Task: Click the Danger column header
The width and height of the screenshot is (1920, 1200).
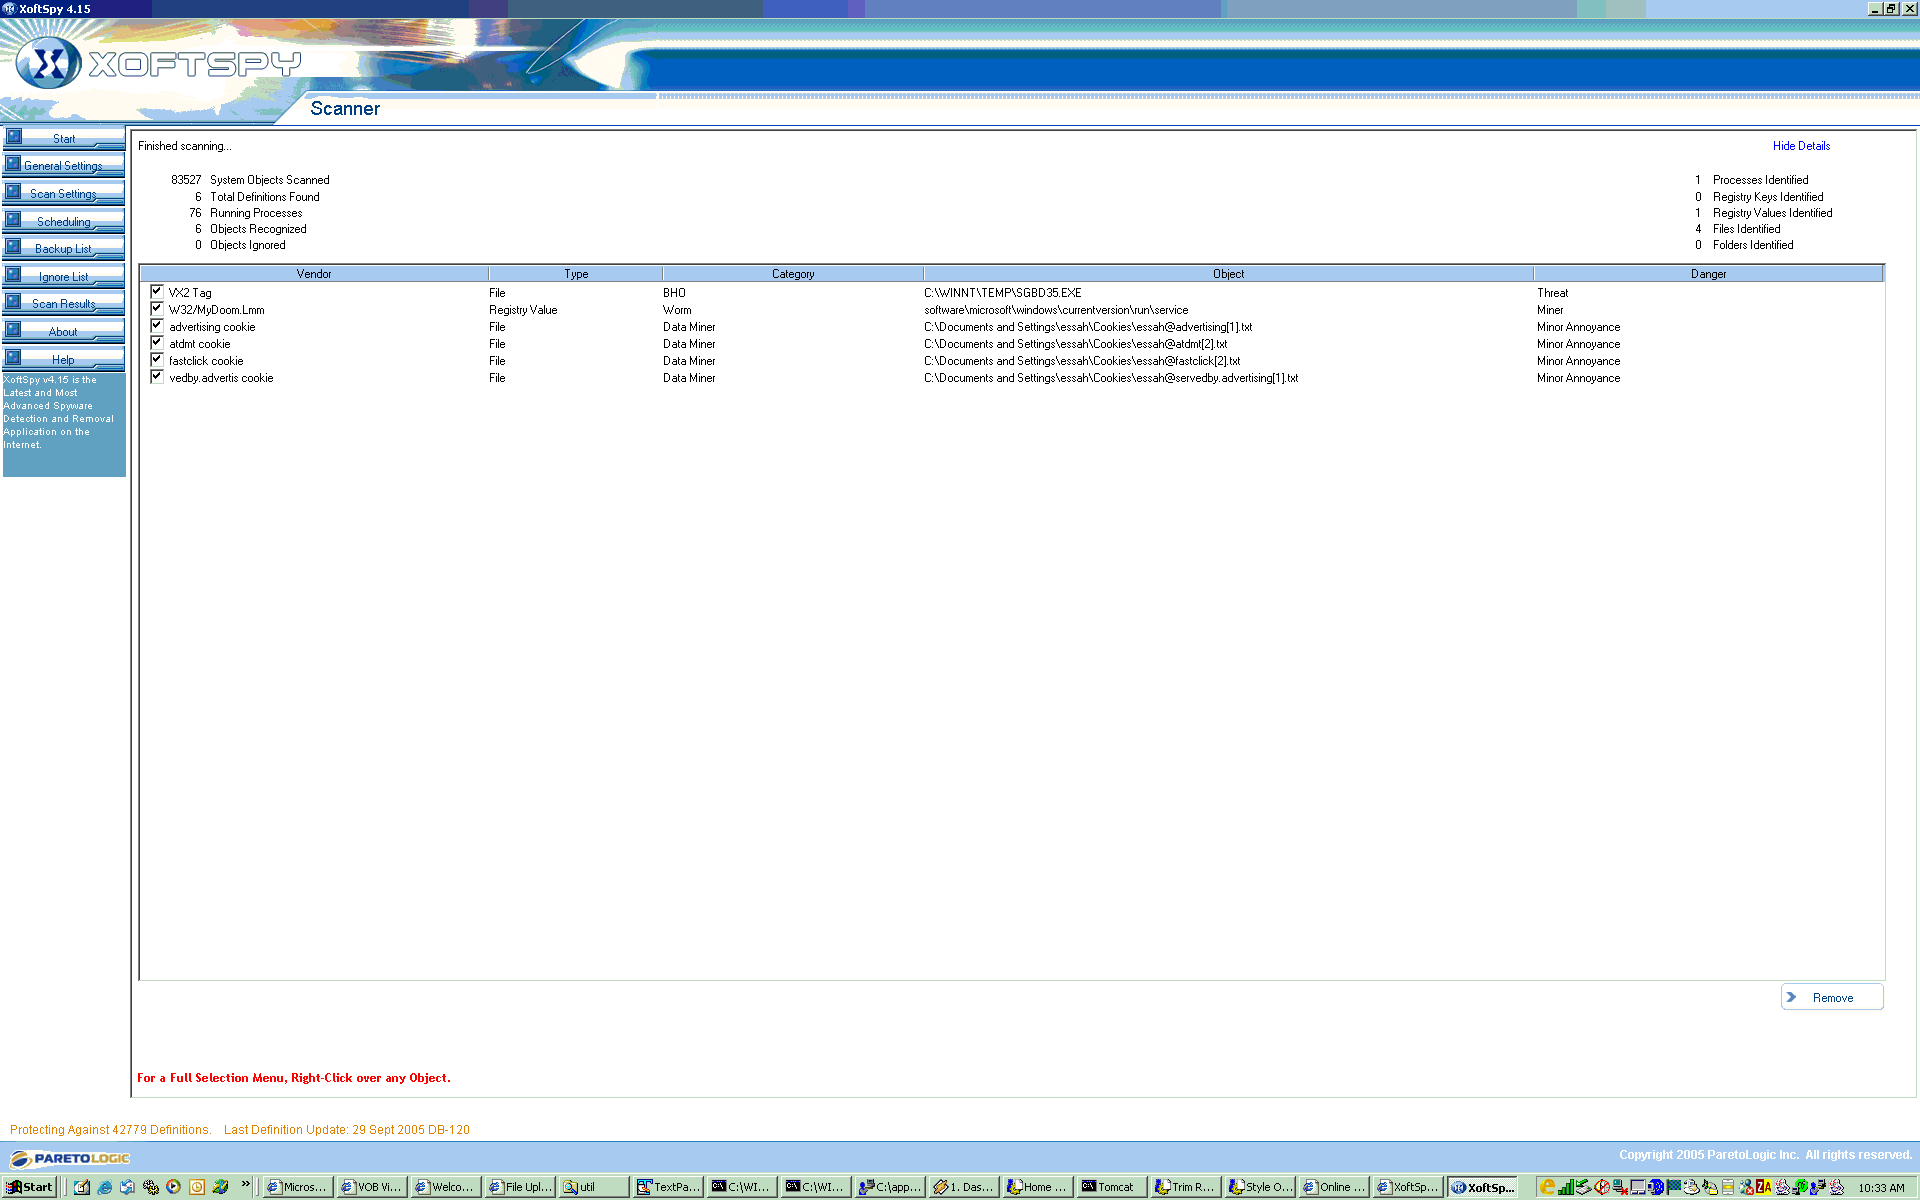Action: [x=1708, y=273]
